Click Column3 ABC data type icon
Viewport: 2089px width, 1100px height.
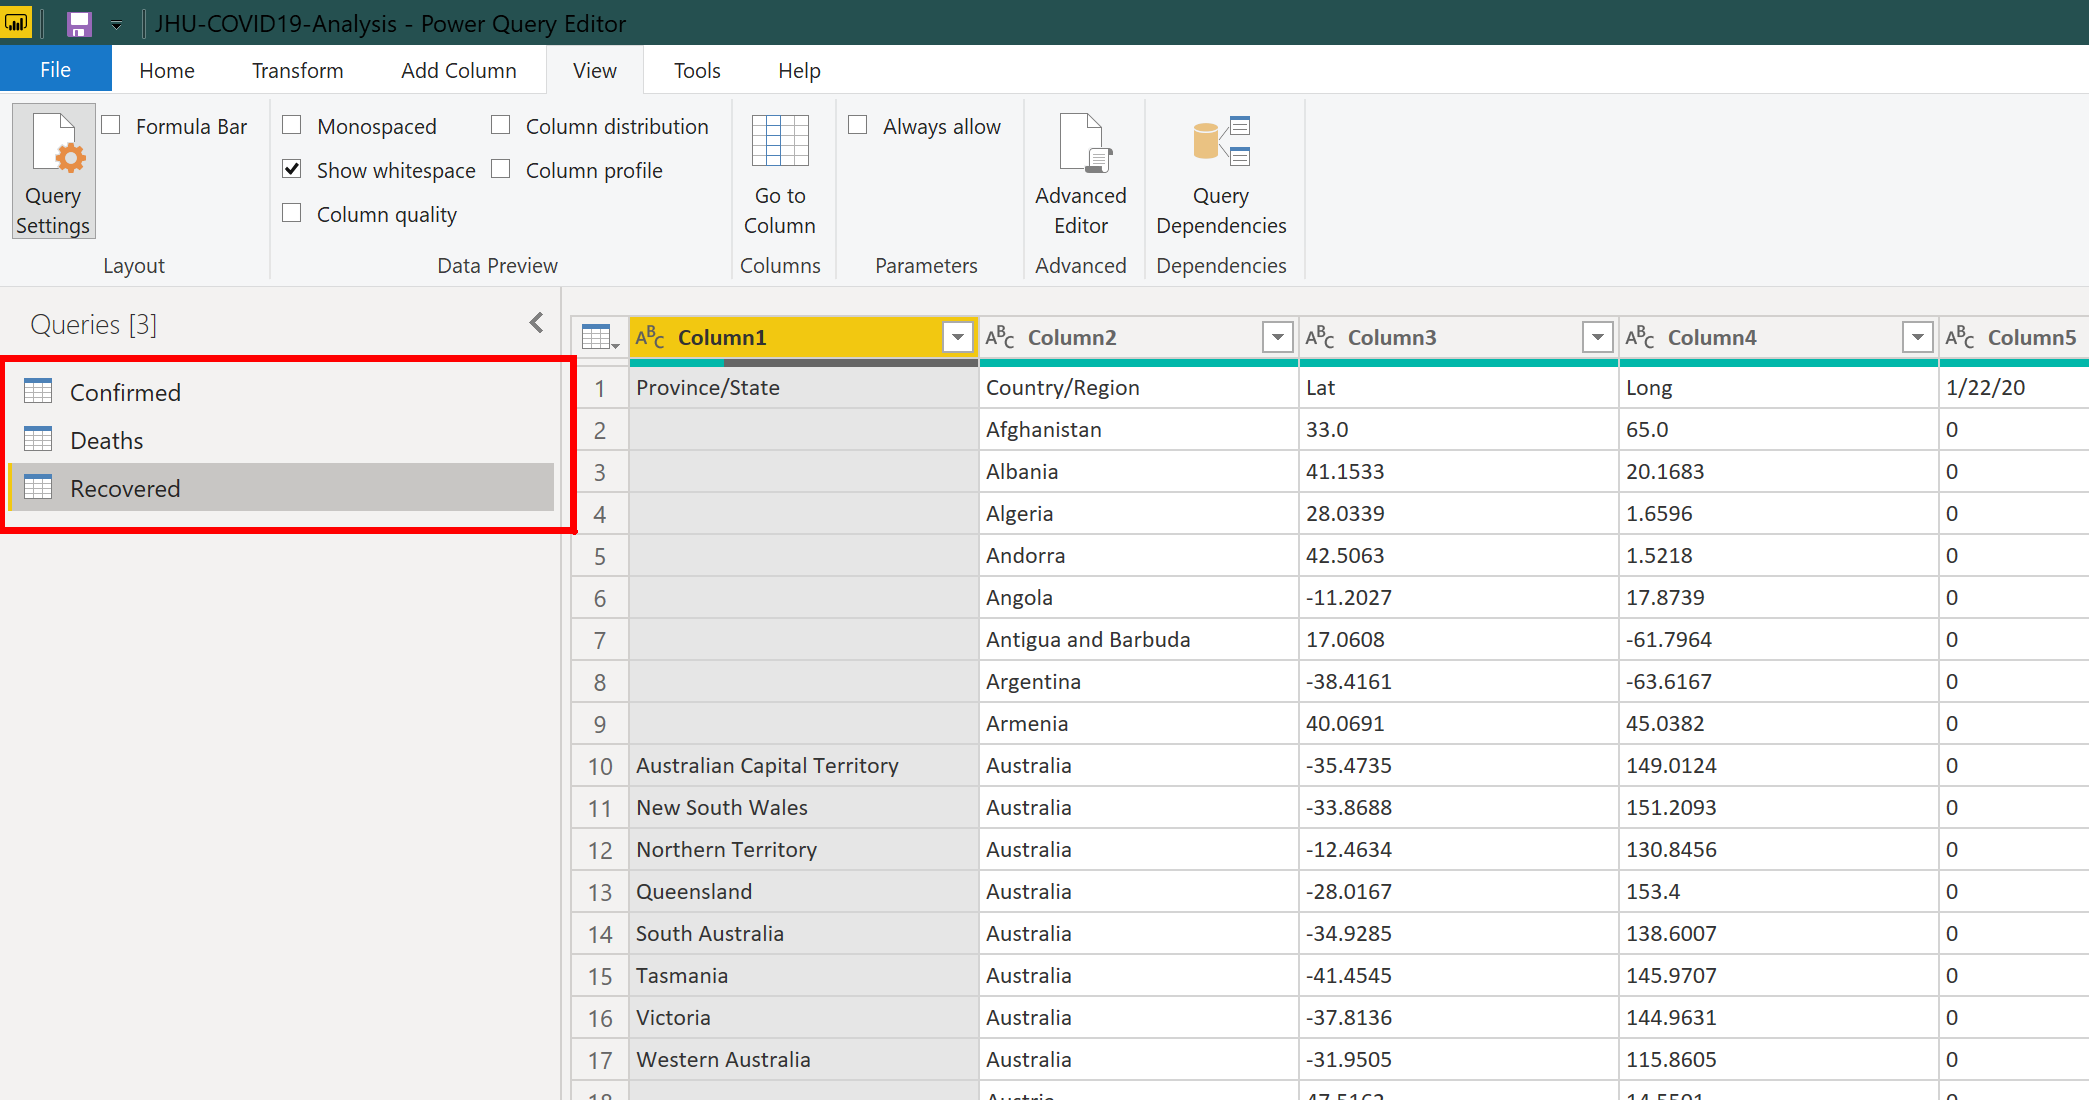(x=1319, y=338)
